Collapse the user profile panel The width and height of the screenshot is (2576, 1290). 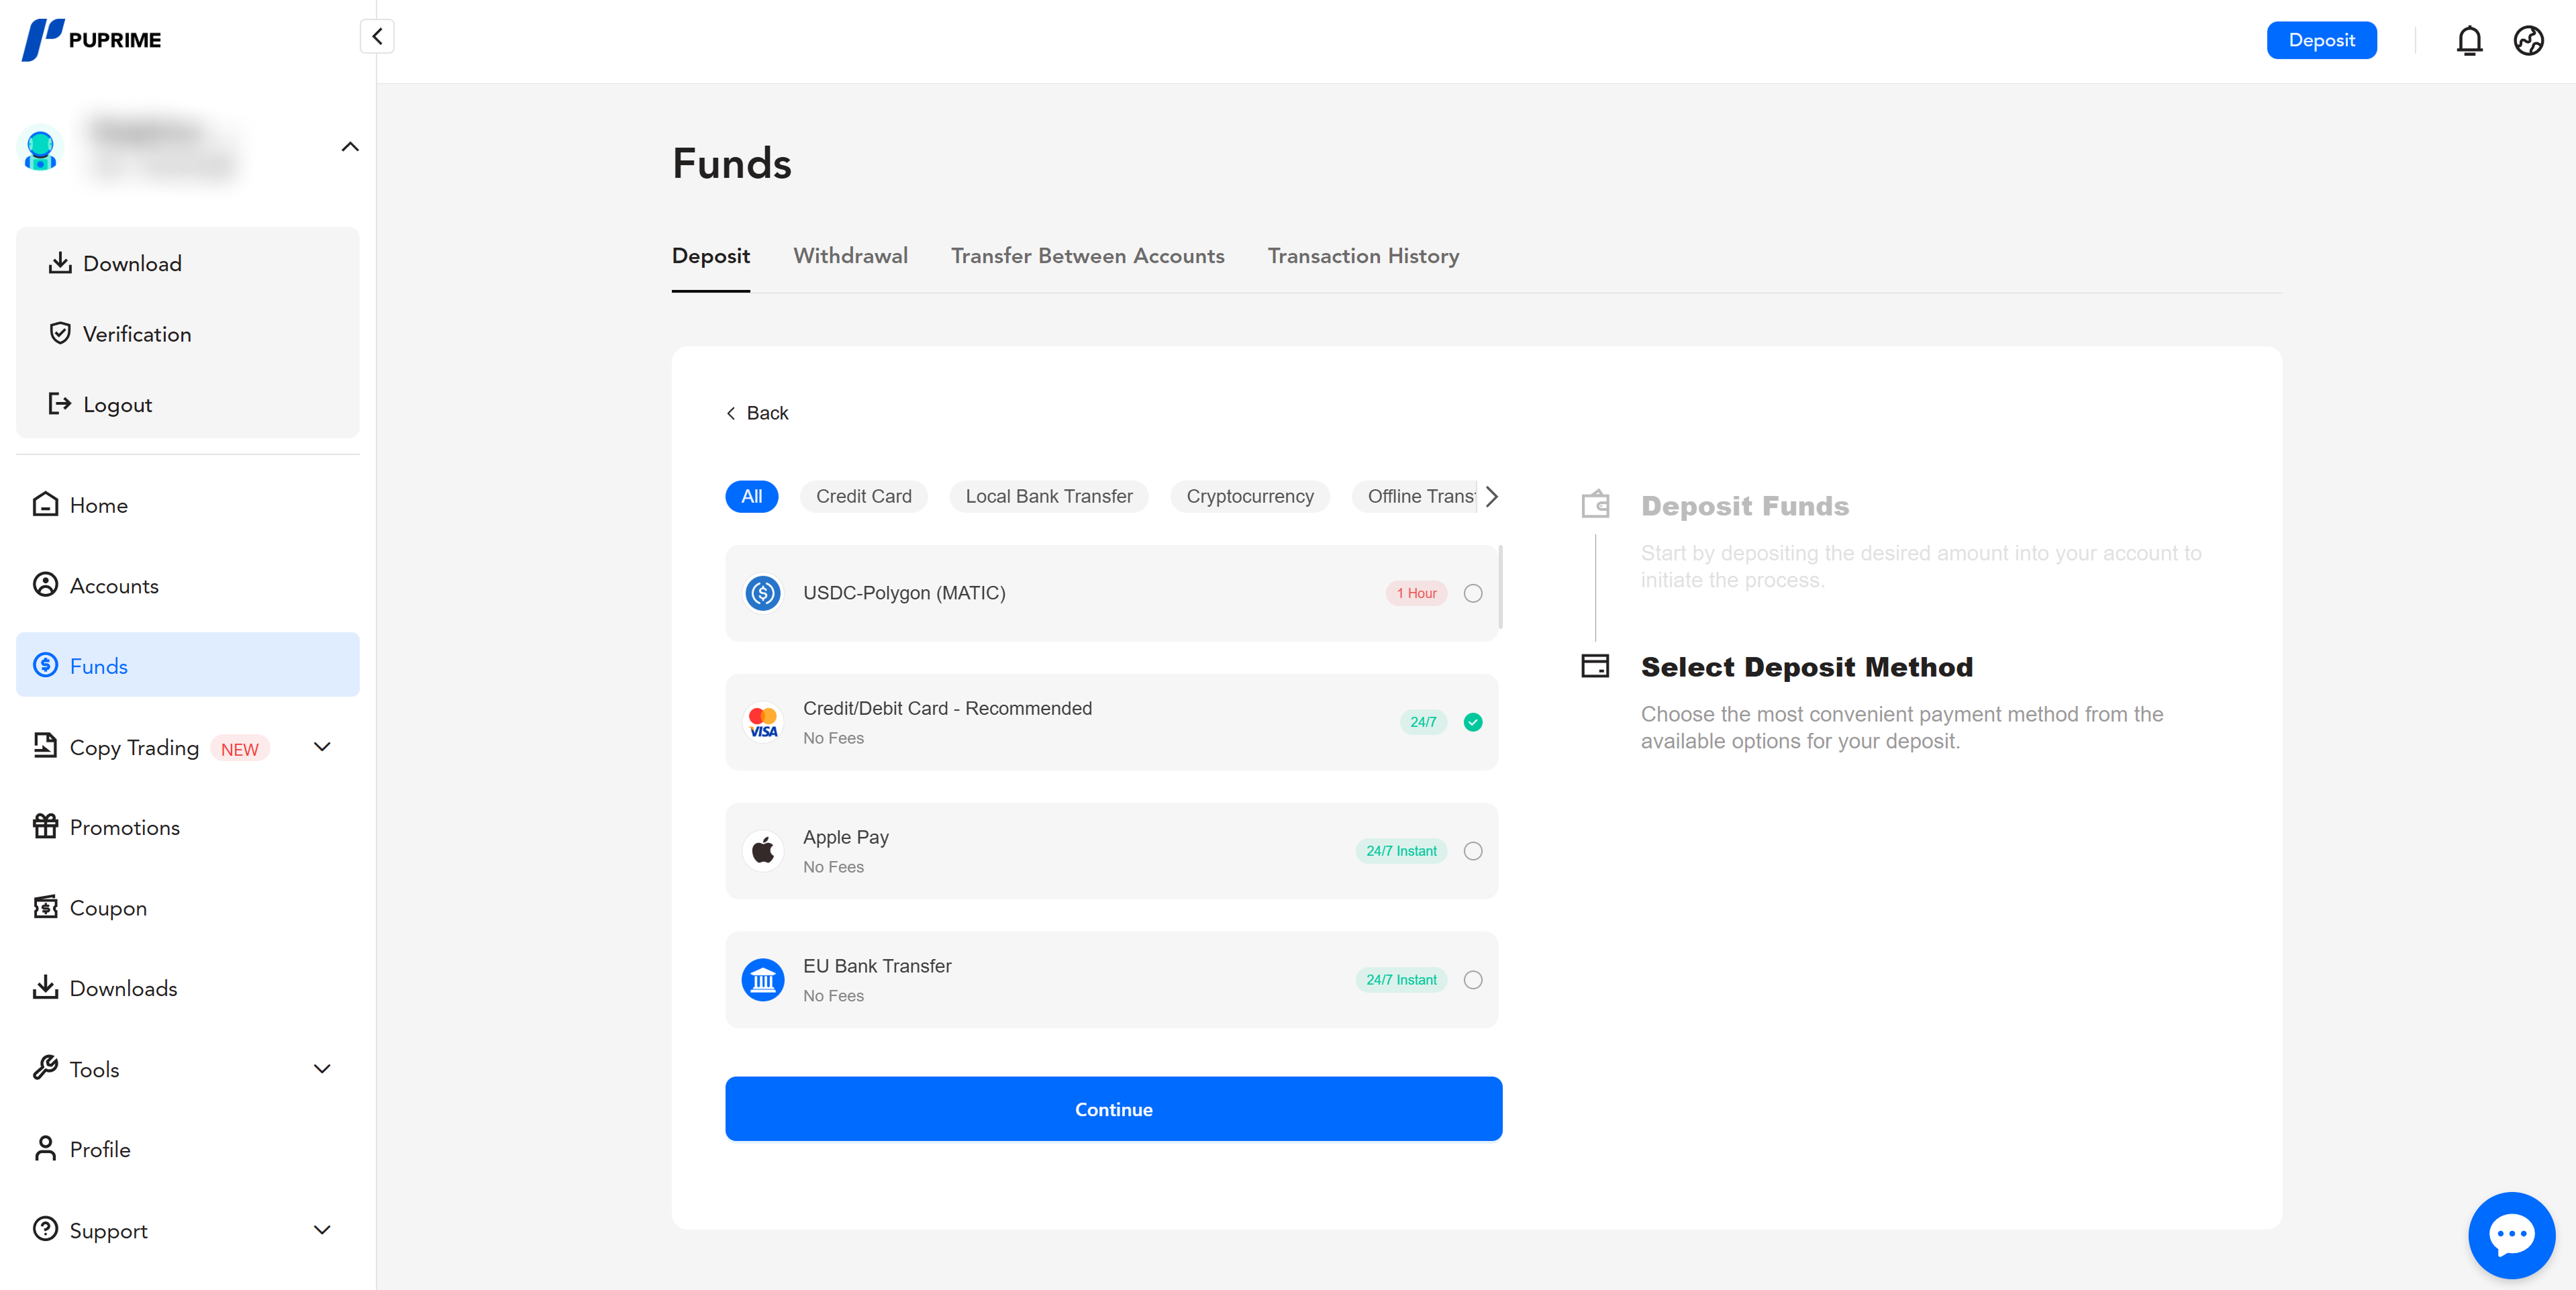point(349,146)
